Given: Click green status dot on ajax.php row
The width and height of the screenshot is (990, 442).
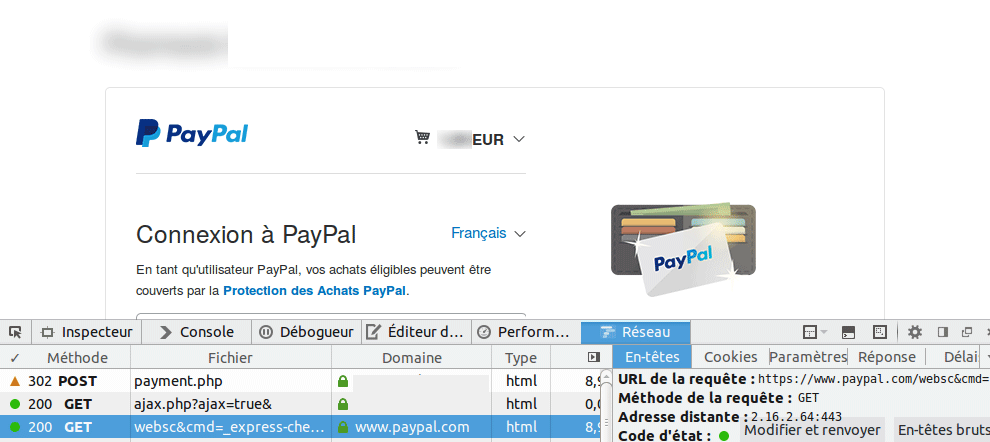Looking at the screenshot, I should [15, 403].
